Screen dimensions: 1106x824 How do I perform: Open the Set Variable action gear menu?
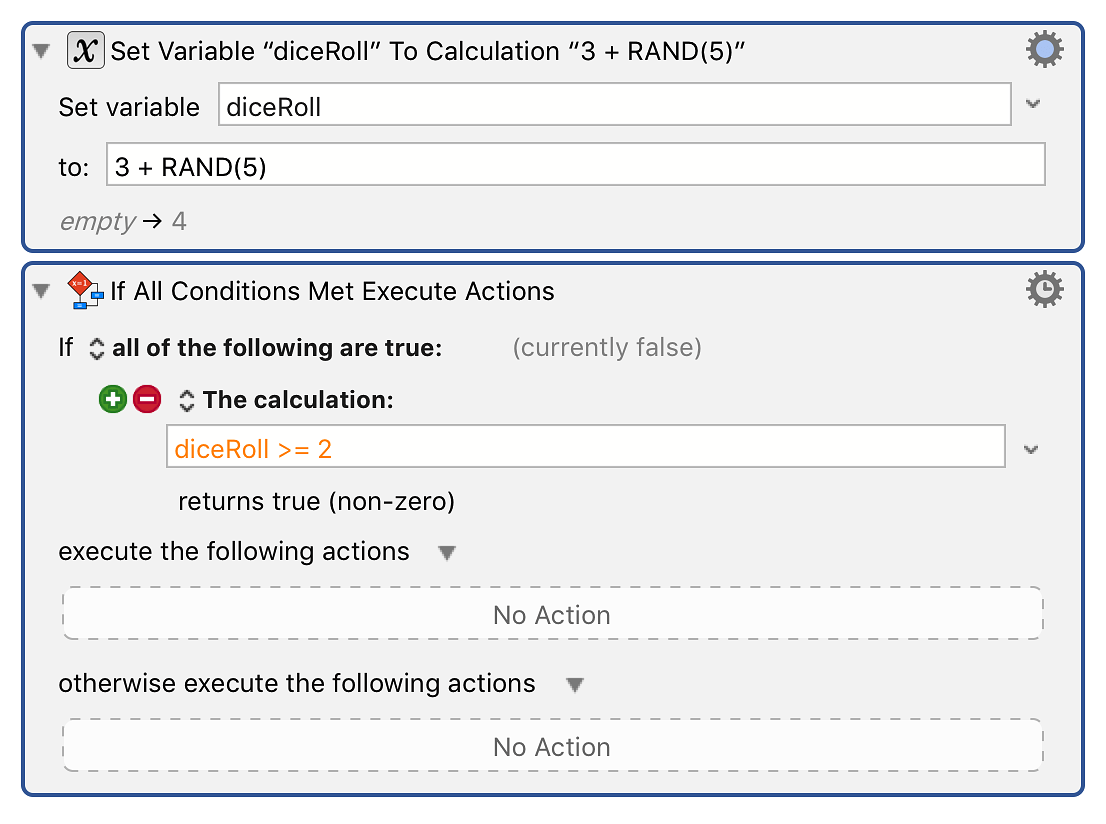click(1044, 49)
